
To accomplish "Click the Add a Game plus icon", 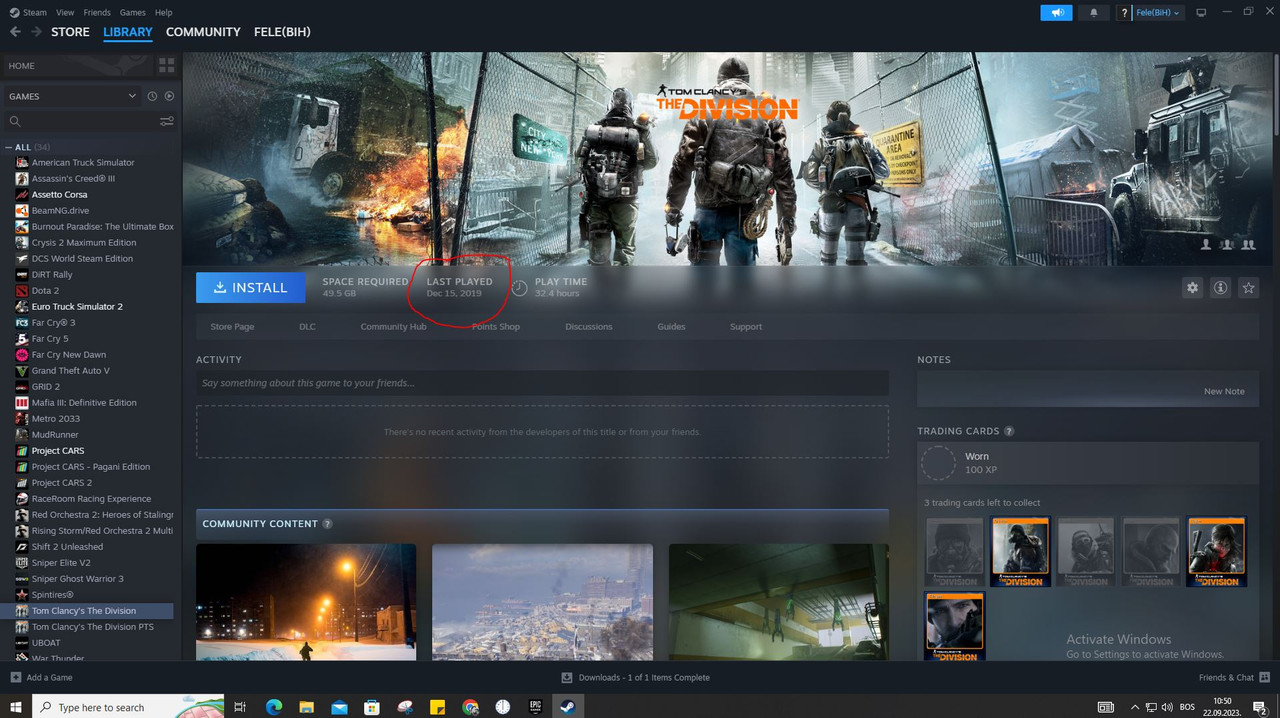I will pyautogui.click(x=15, y=677).
